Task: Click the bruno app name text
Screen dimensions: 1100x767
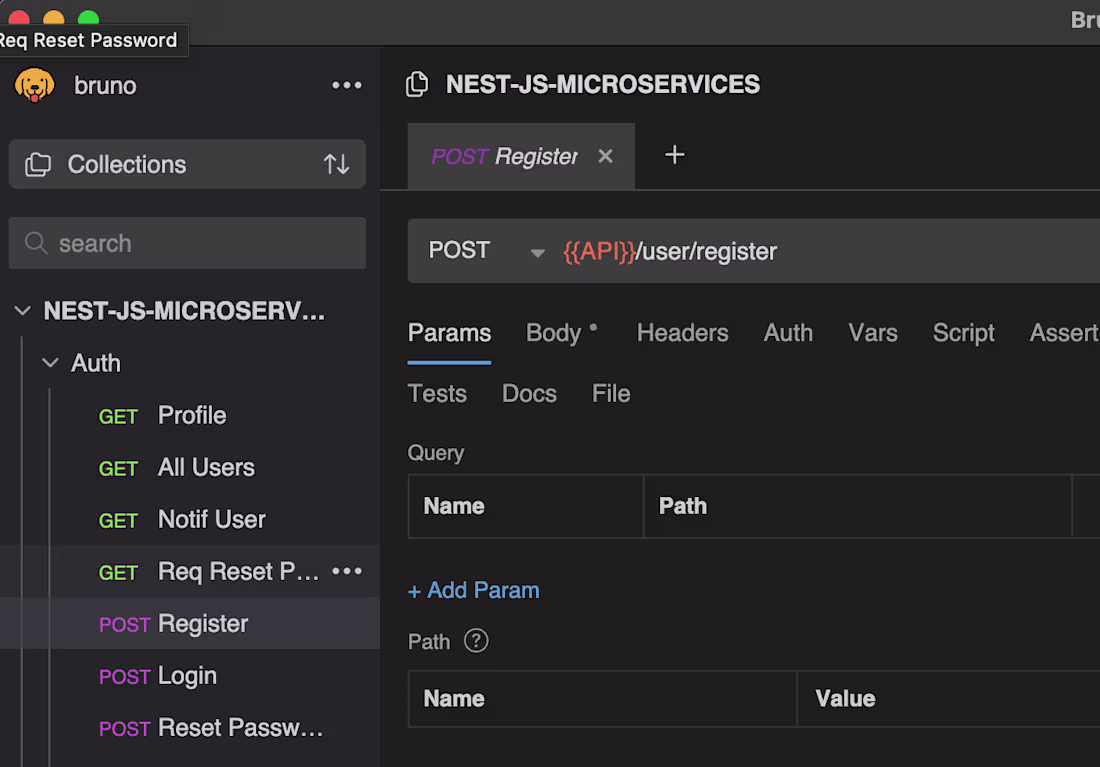Action: click(105, 85)
